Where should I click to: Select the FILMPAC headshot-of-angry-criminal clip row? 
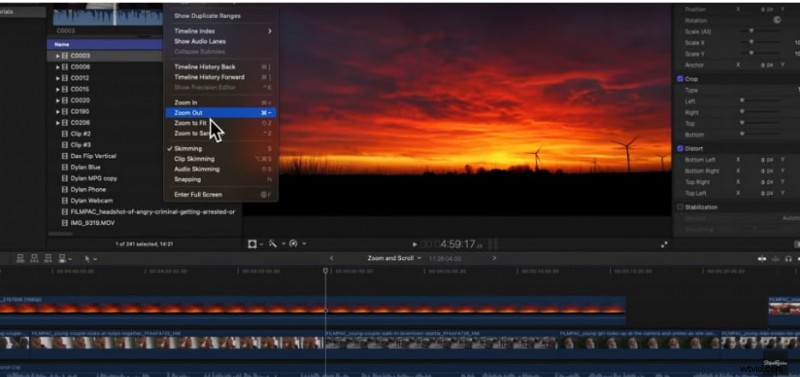144,212
